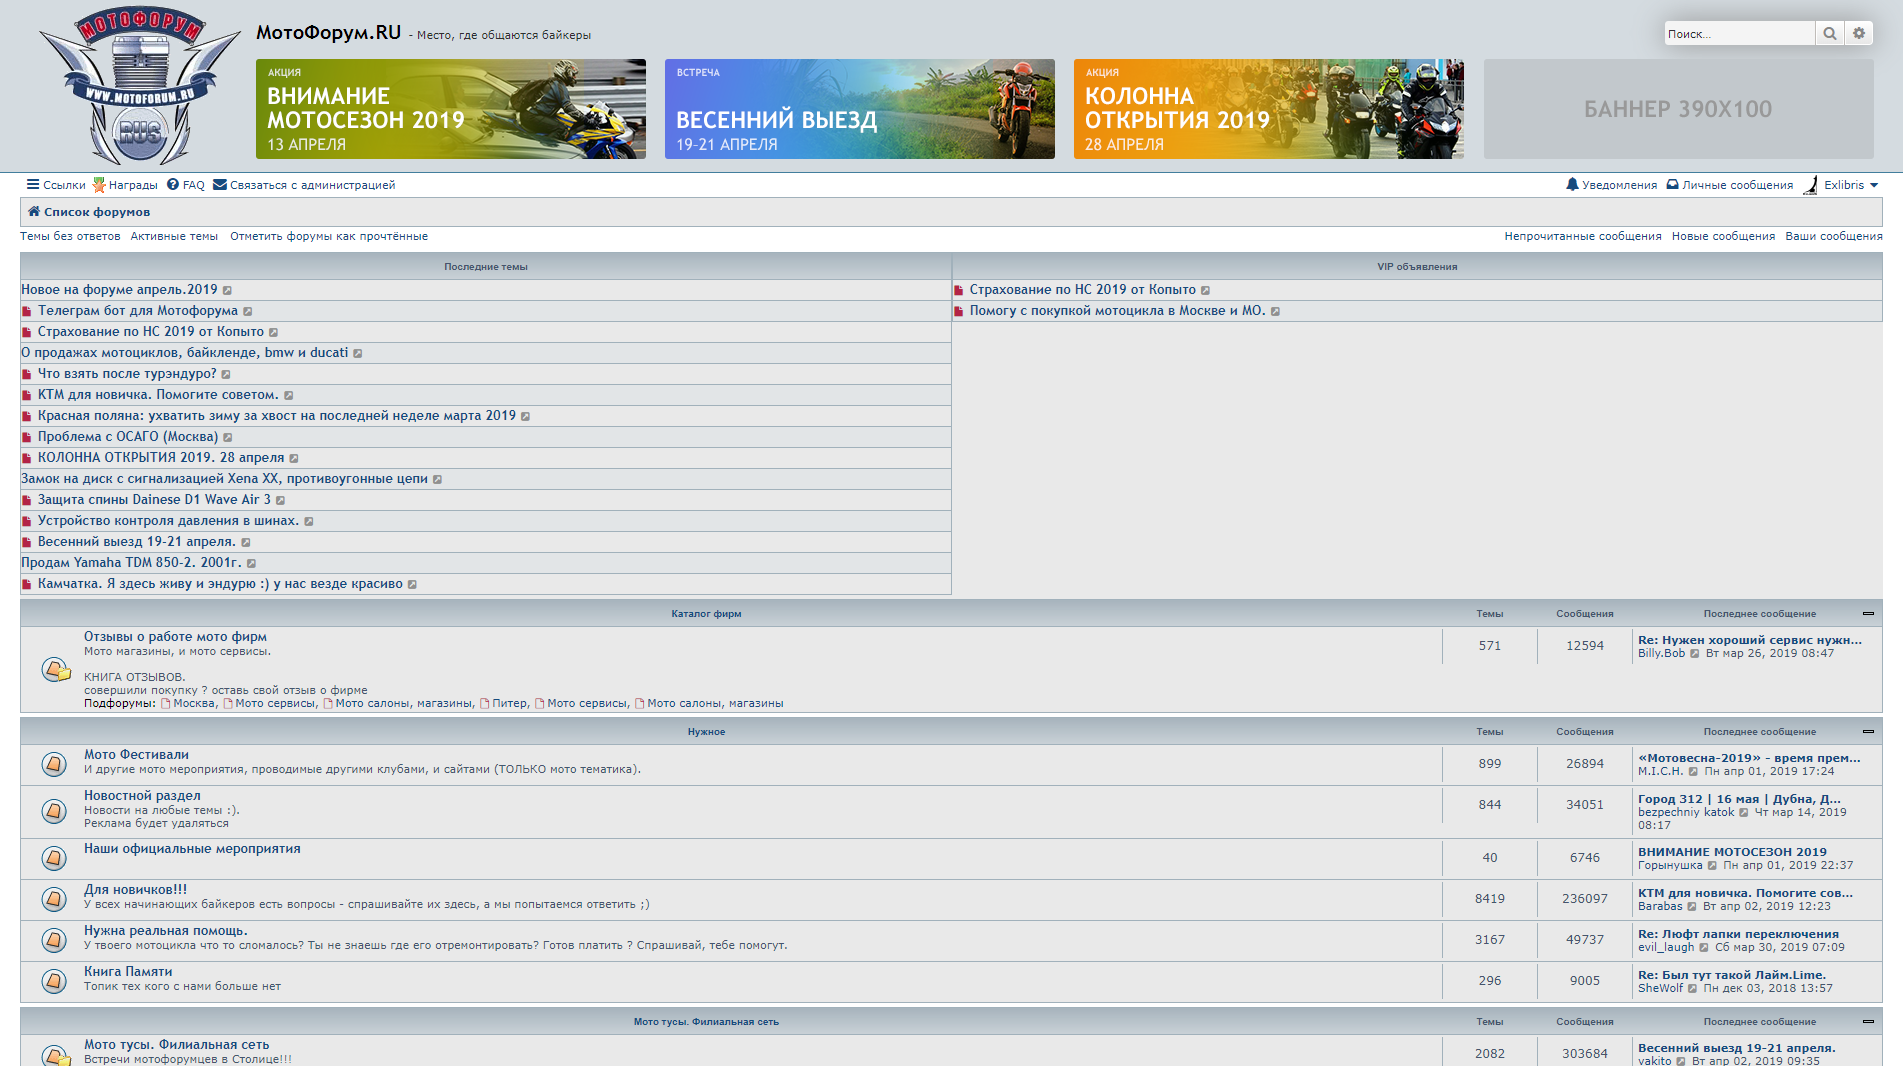Click the Мото Фестивали forum status icon
This screenshot has width=1903, height=1066.
54,764
